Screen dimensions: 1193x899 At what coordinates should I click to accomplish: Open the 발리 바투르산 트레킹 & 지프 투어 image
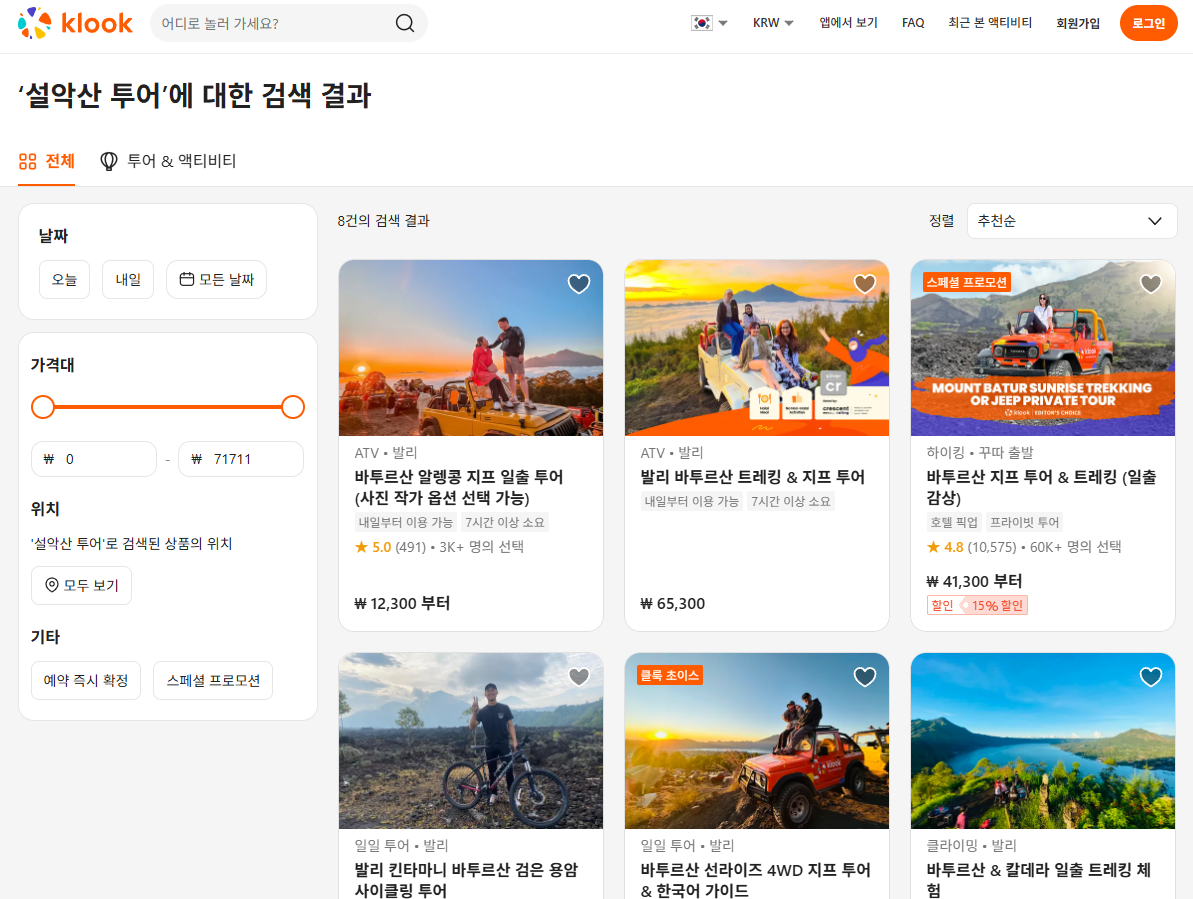(757, 348)
